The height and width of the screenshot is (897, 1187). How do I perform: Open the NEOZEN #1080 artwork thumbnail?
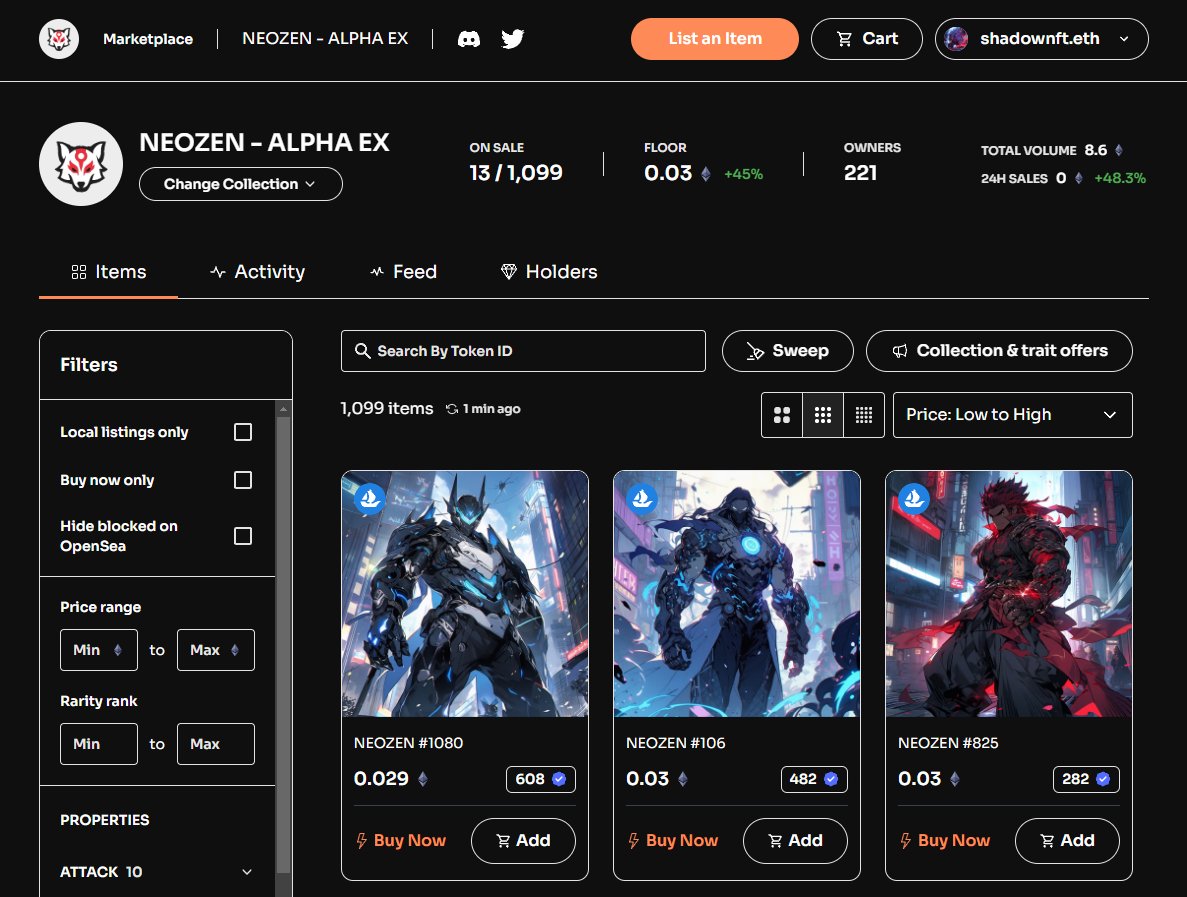(465, 593)
